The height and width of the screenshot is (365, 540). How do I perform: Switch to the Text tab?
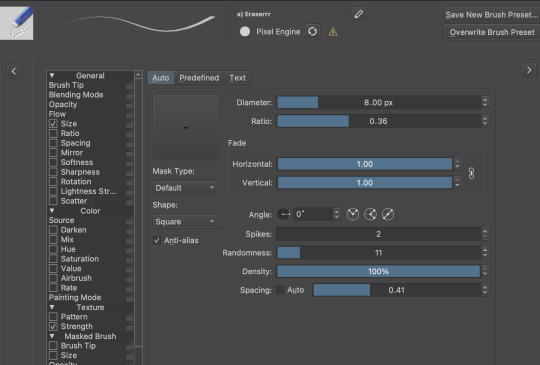point(238,78)
